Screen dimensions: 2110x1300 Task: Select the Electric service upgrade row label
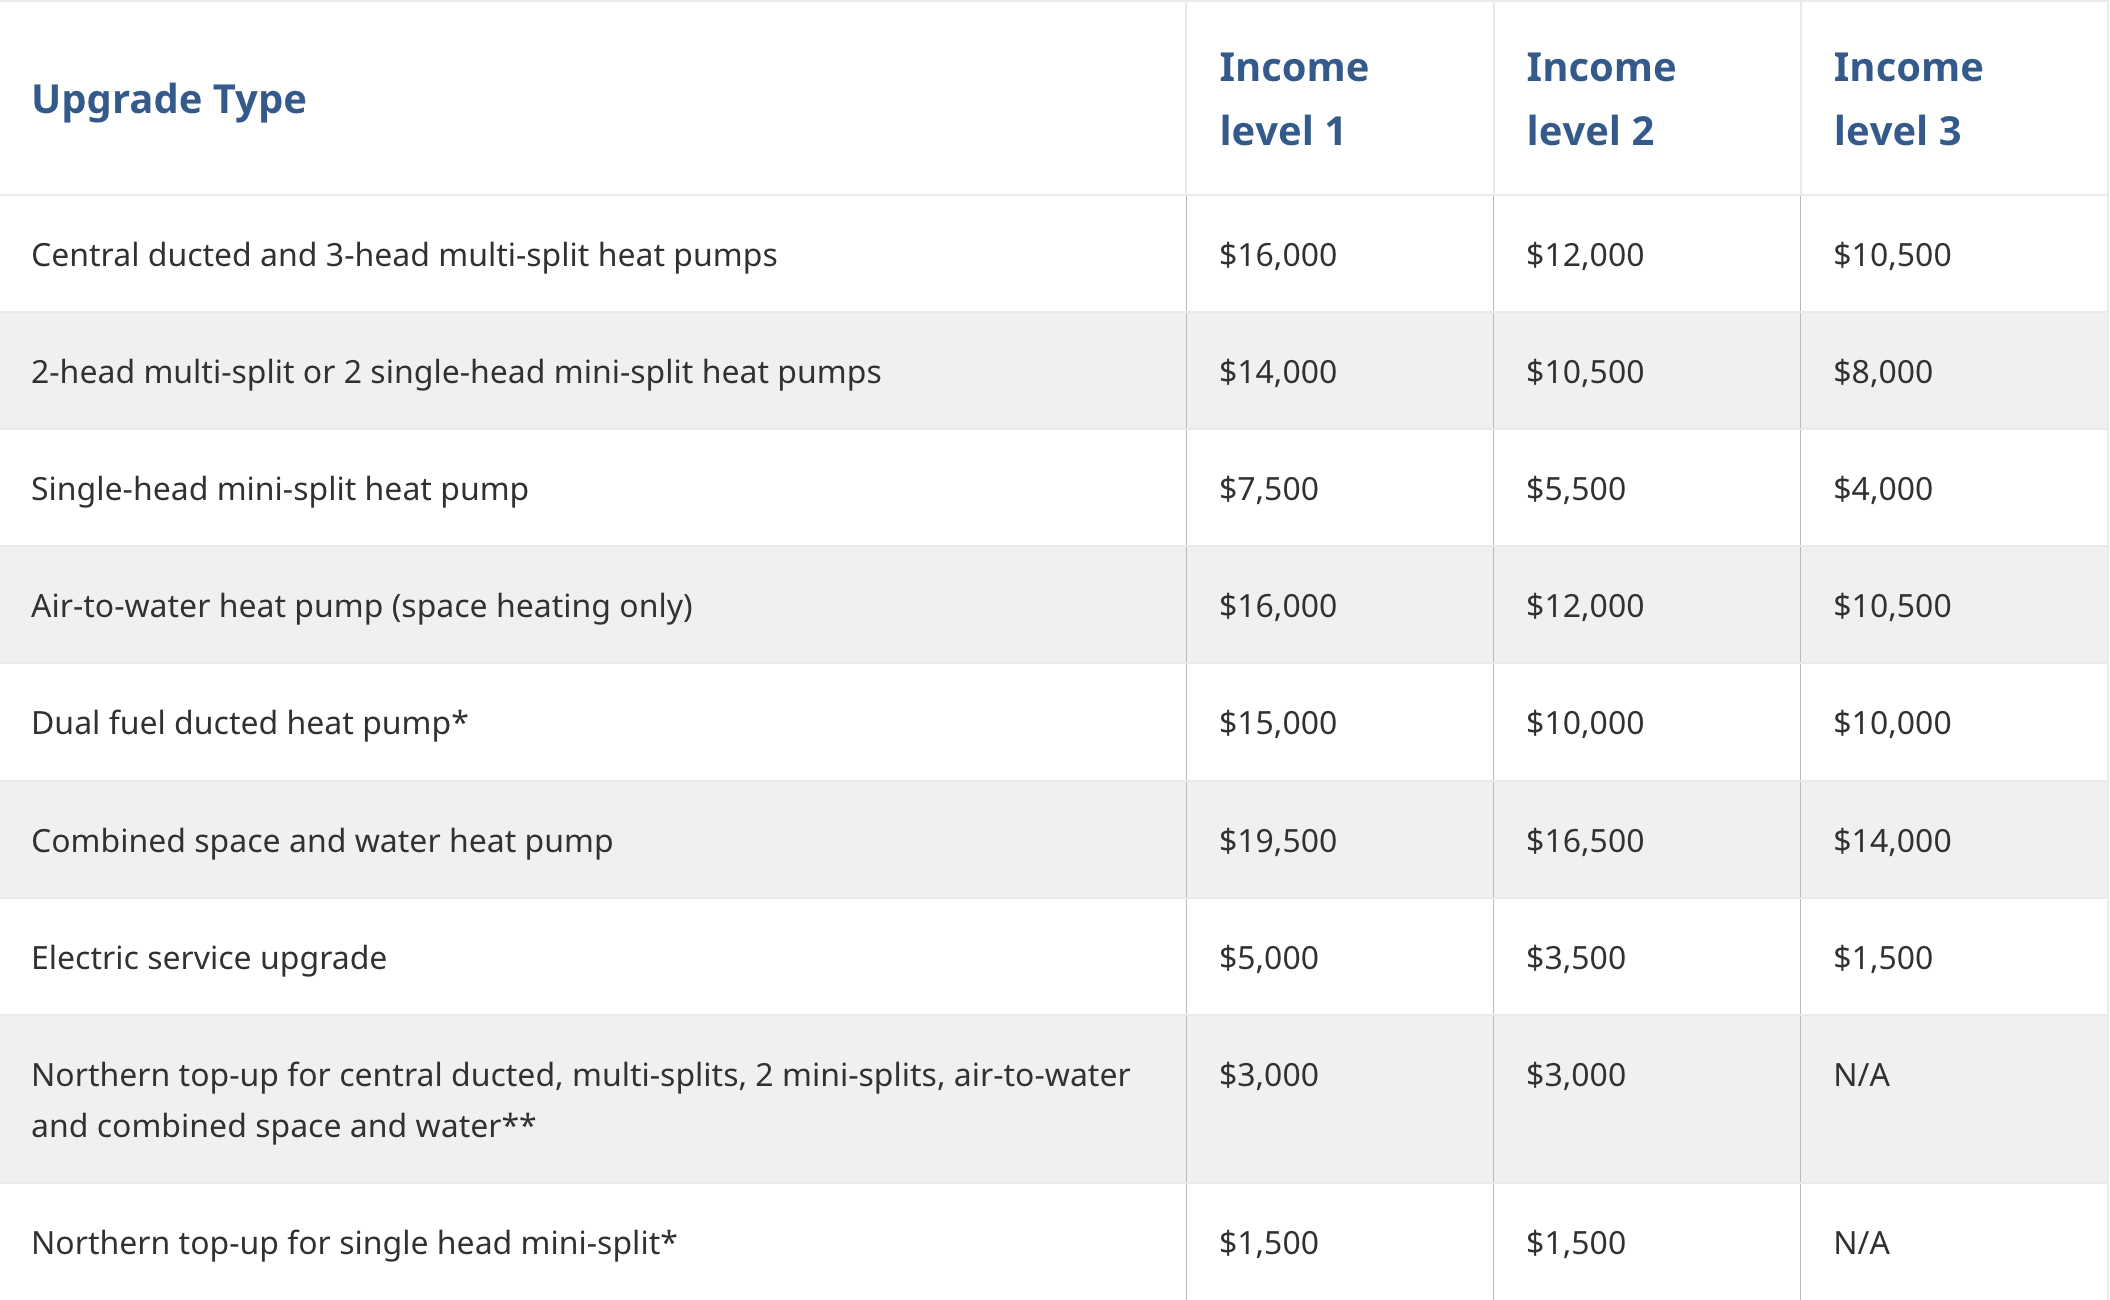(209, 958)
